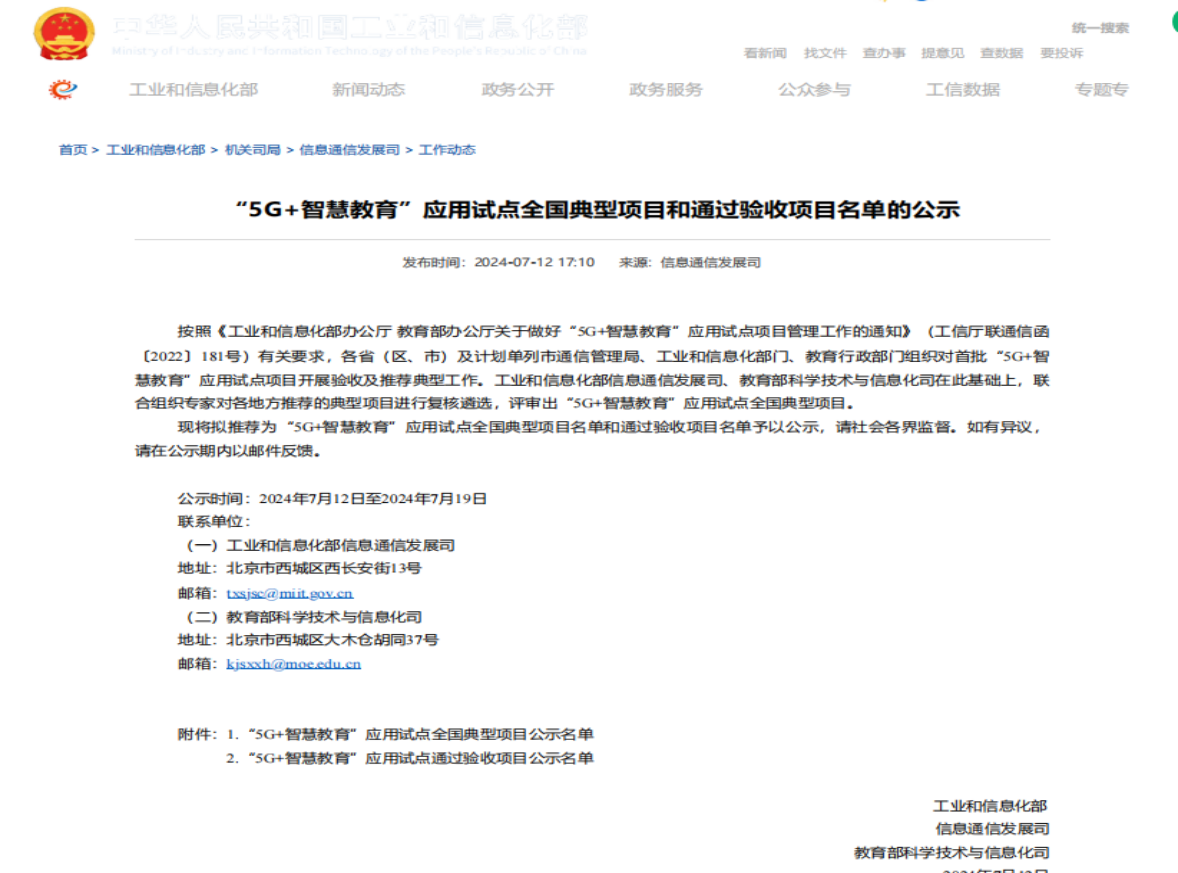Open the 工业和信息化部 navigation menu
Screen dimensions: 1178x873
coord(193,90)
